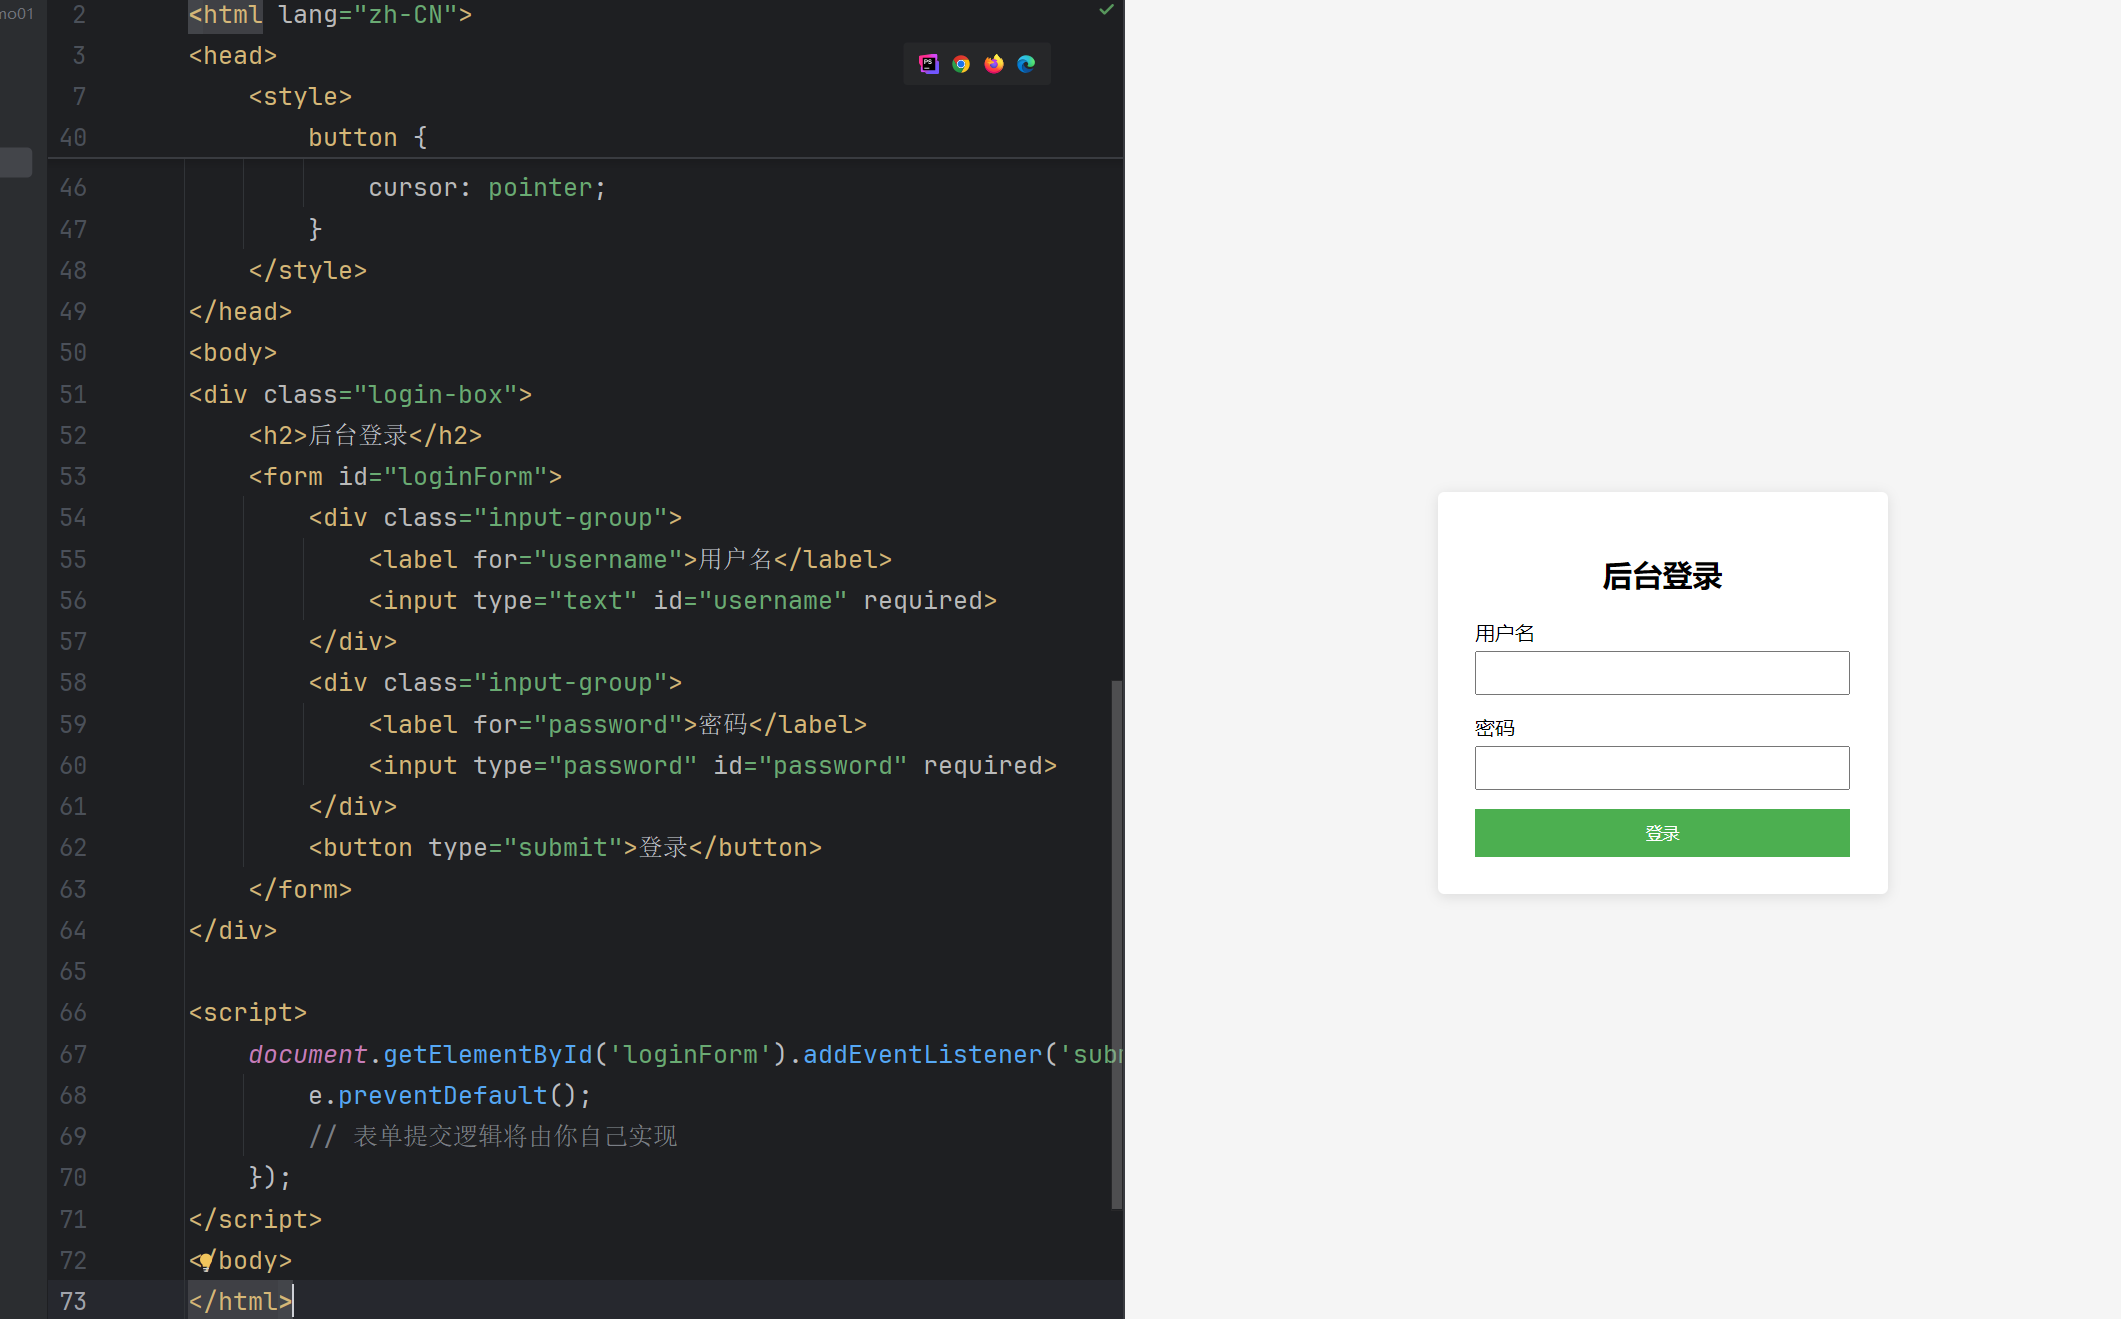This screenshot has height=1319, width=2121.
Task: Open the page in Chrome browser
Action: (961, 64)
